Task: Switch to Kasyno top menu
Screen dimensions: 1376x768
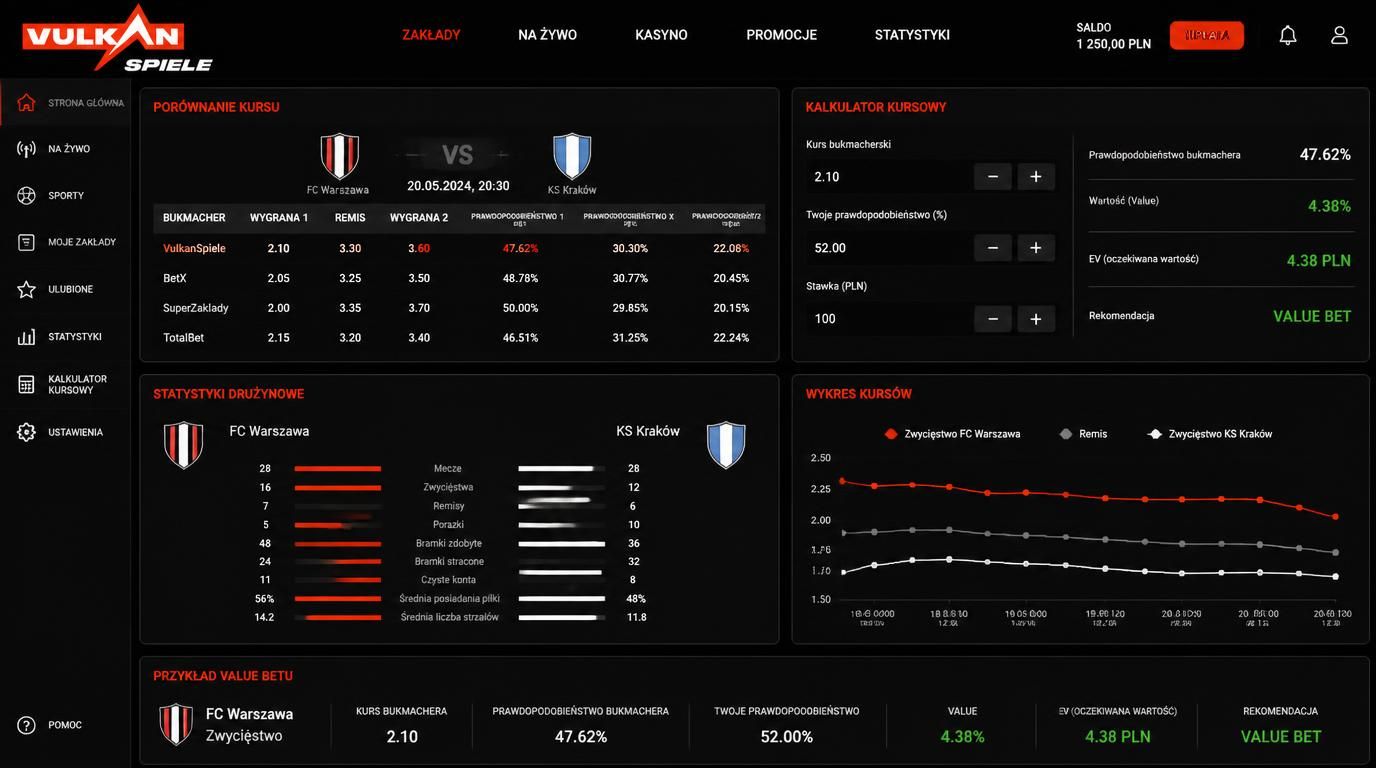Action: point(661,35)
